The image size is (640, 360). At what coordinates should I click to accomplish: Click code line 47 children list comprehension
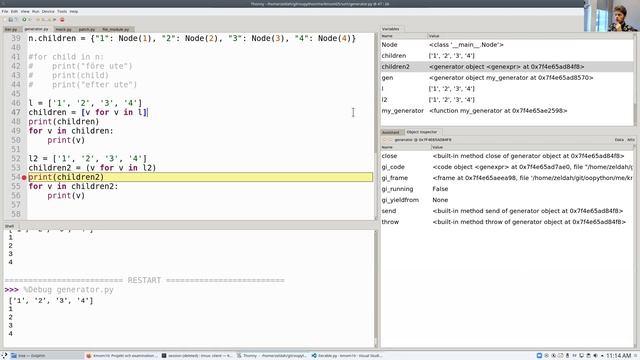tap(88, 112)
